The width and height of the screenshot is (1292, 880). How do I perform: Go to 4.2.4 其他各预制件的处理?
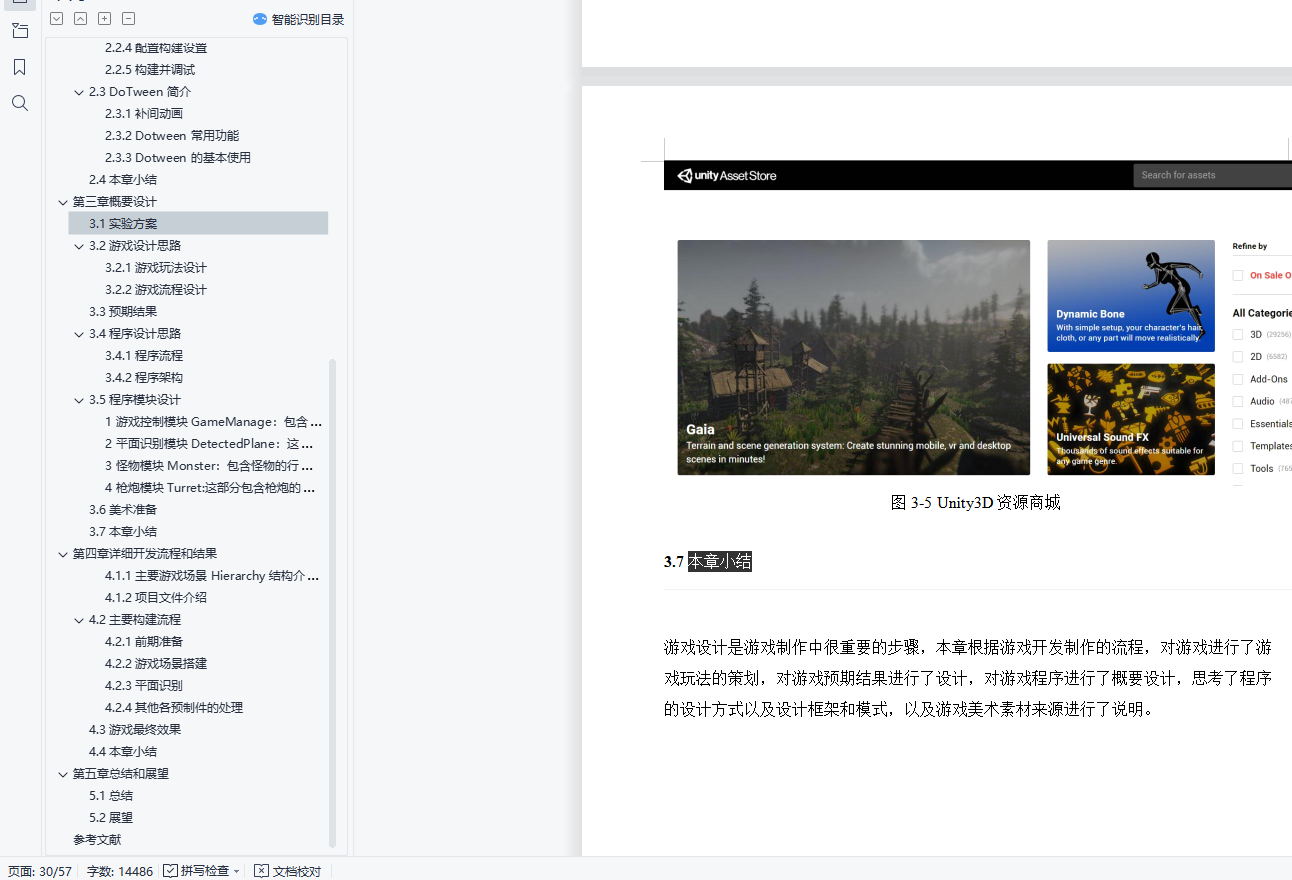tap(174, 708)
